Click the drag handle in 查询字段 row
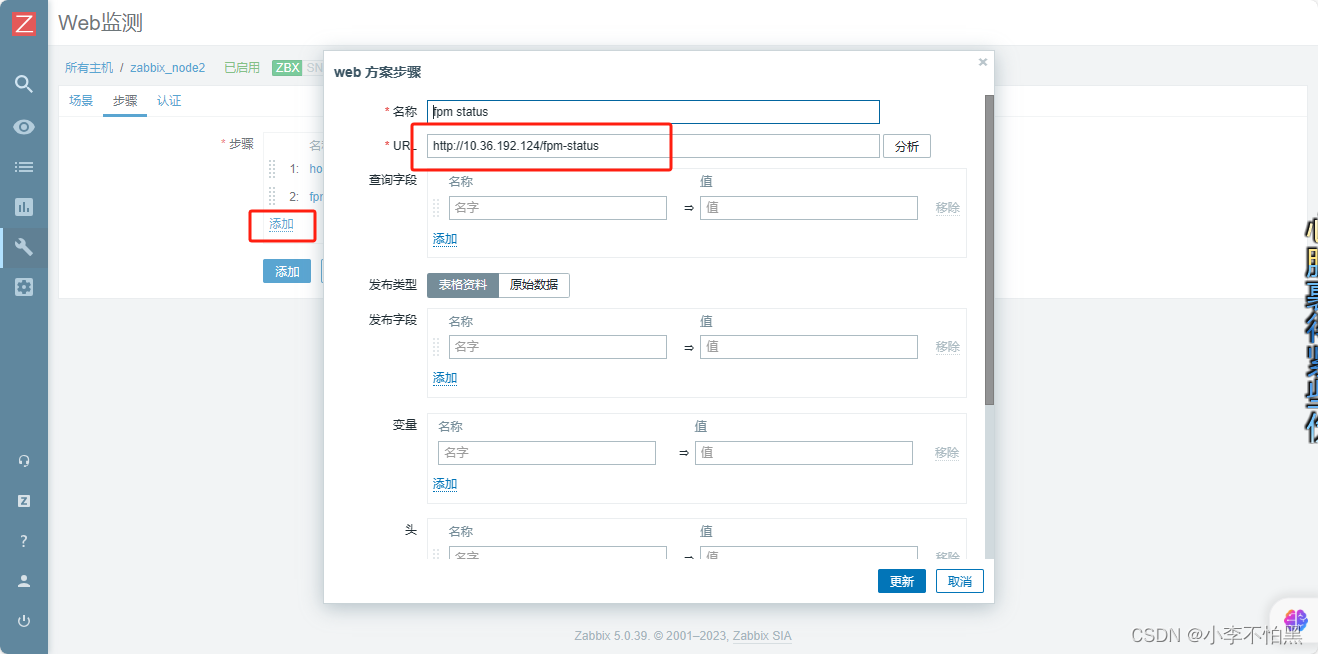Screen dimensions: 1318x654 point(436,208)
